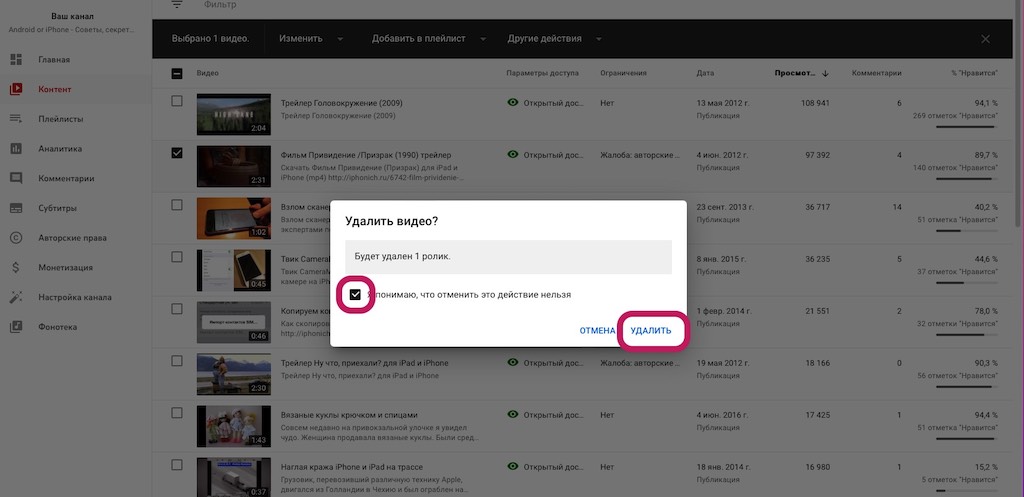Open thumbnail of Вязаные куклы video

coord(234,426)
